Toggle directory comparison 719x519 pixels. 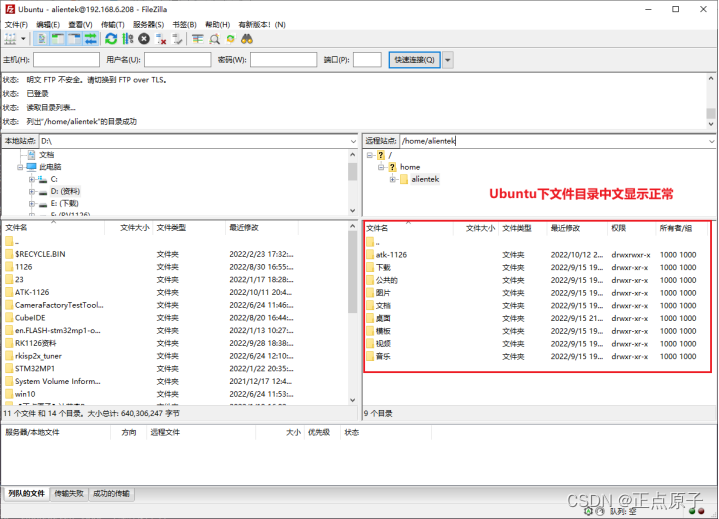click(x=214, y=39)
